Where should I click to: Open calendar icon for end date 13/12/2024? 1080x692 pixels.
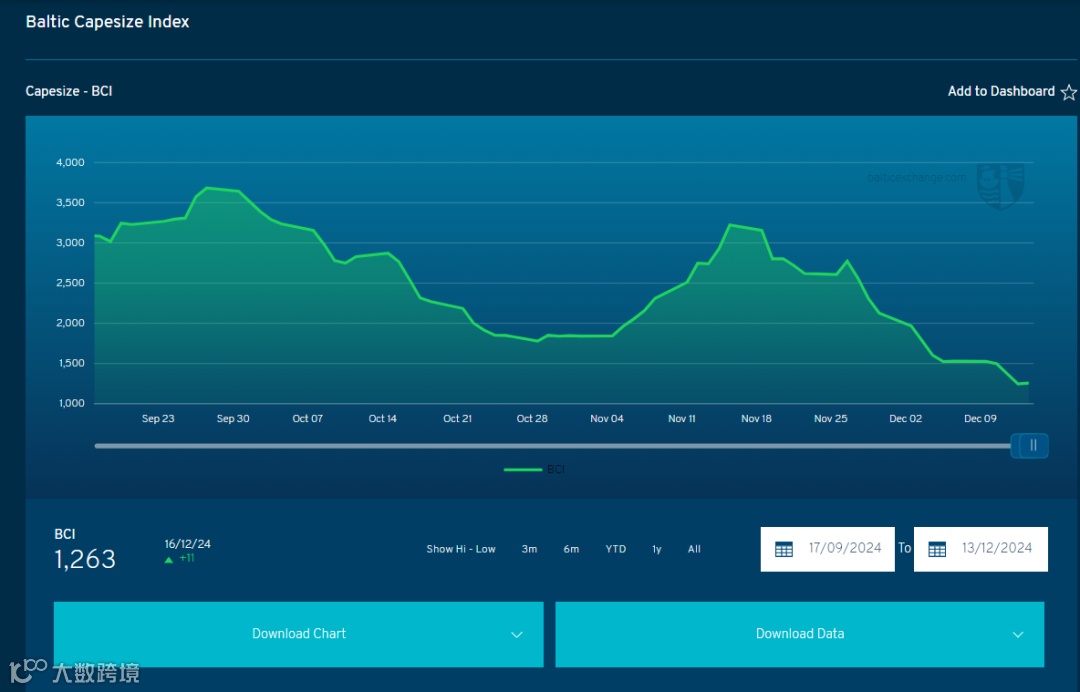point(937,549)
